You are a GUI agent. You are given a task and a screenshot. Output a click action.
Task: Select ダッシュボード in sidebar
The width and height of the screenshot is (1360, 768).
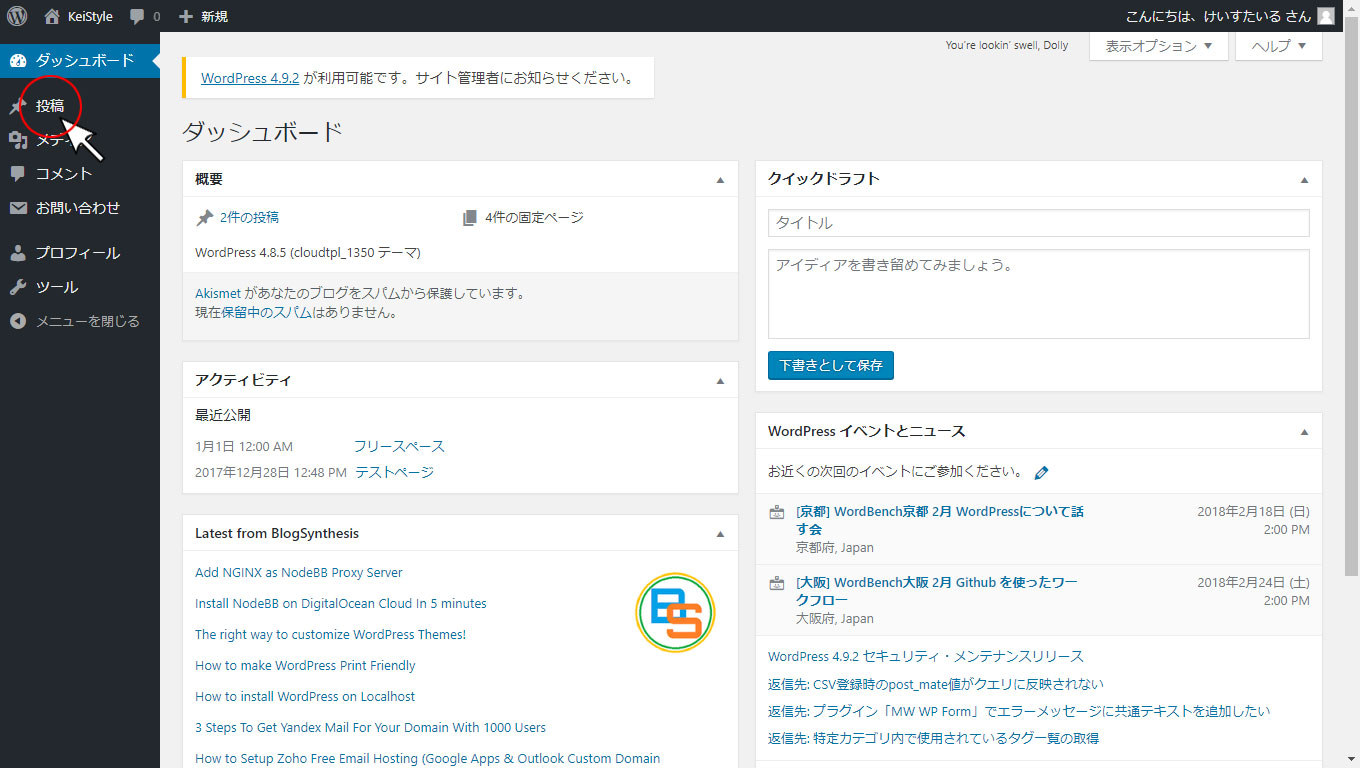point(80,61)
